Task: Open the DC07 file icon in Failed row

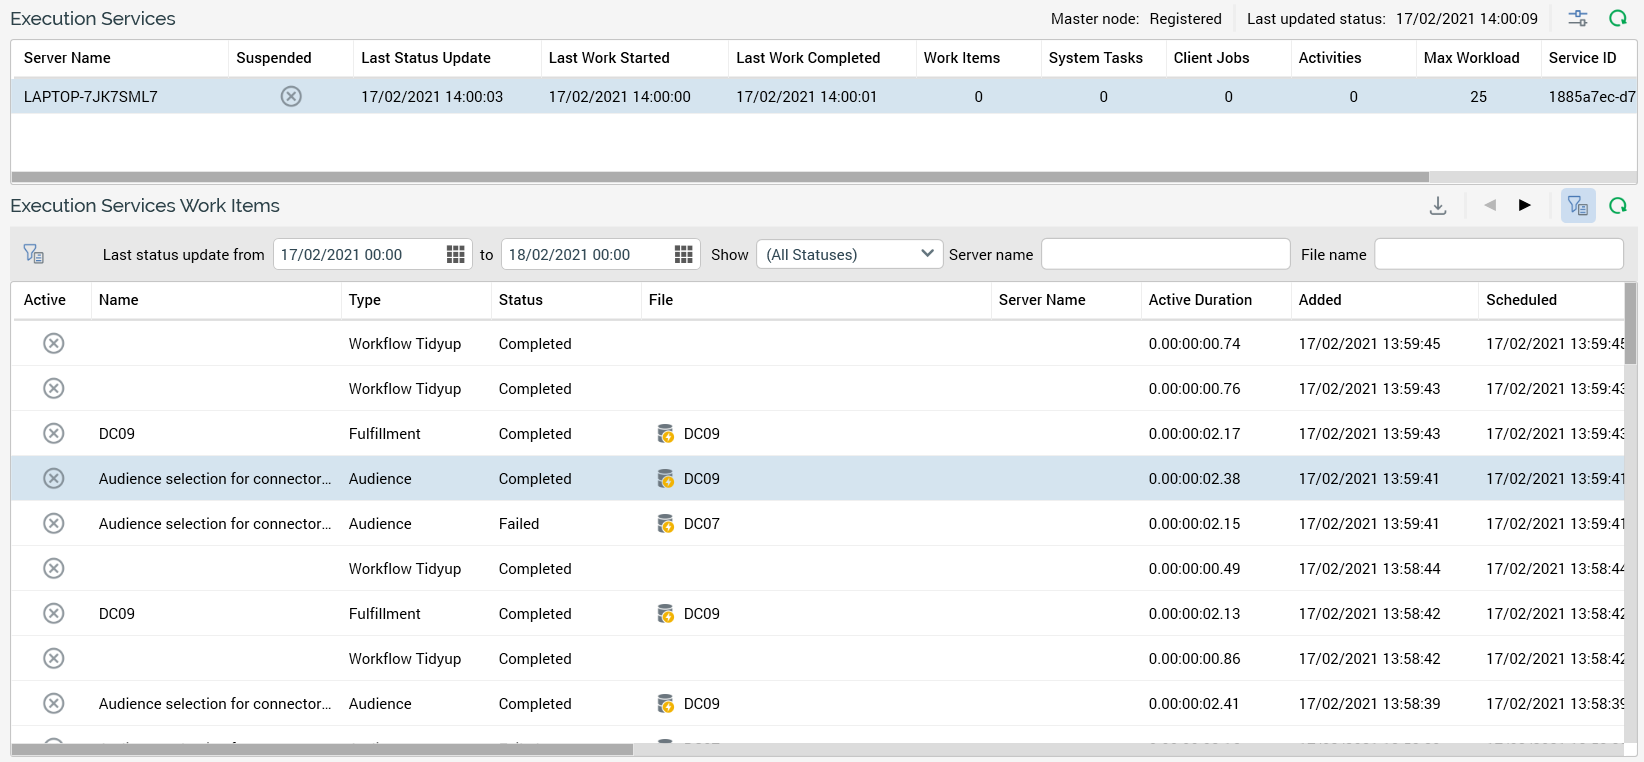Action: tap(665, 524)
